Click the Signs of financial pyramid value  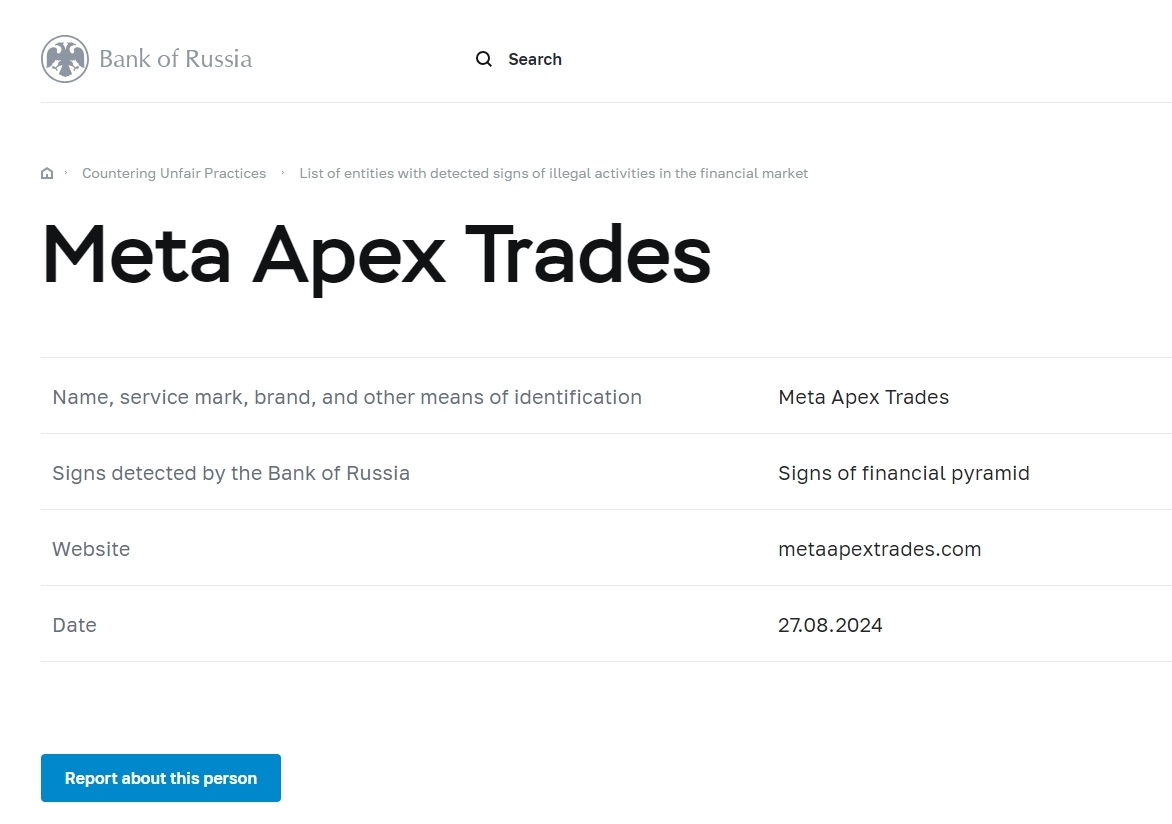(903, 473)
